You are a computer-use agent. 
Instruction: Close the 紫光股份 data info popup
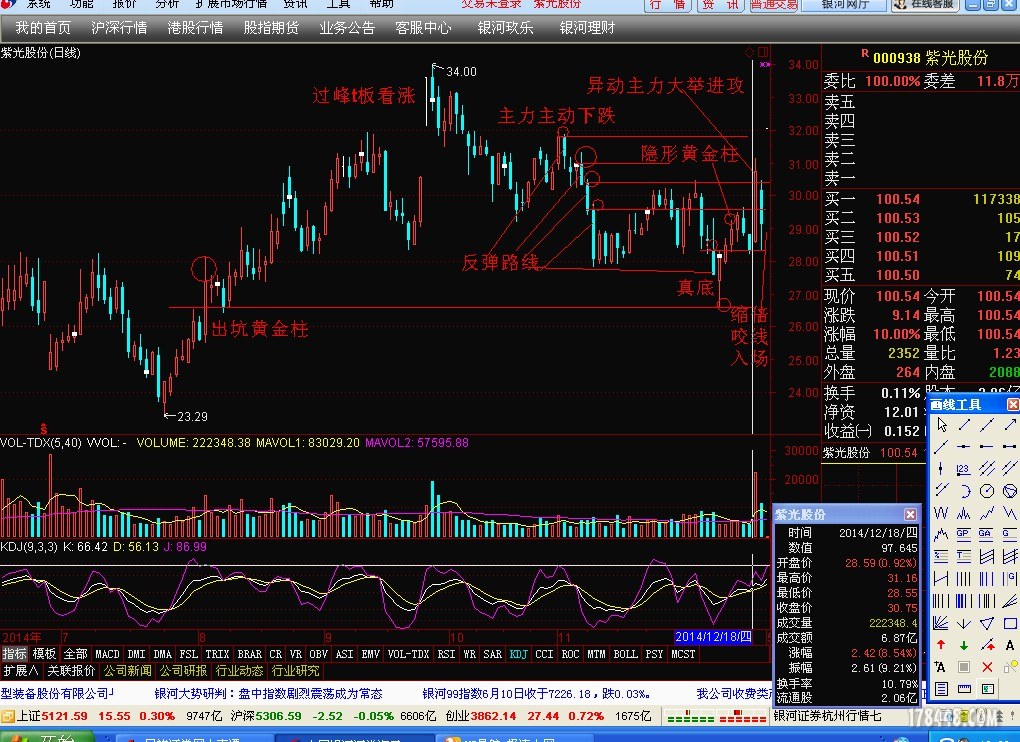[x=911, y=514]
